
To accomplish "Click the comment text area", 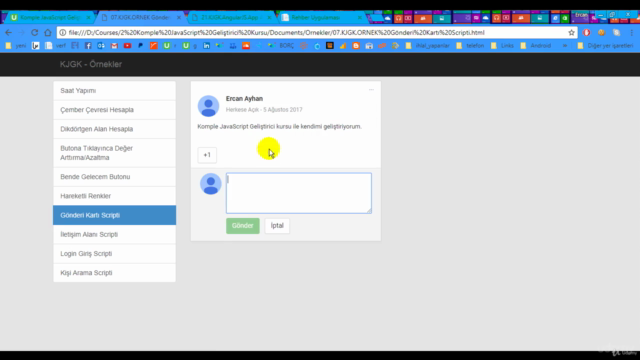I will pyautogui.click(x=299, y=193).
